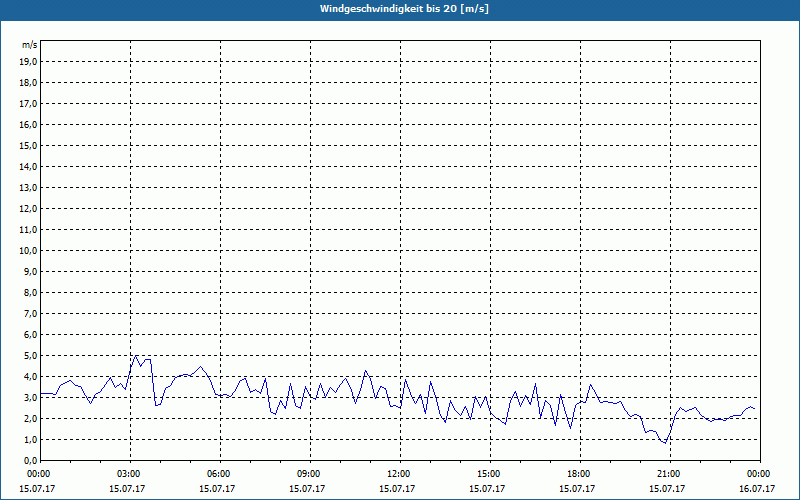Select the 'm/s' unit label on the axis
The width and height of the screenshot is (800, 500).
click(30, 45)
